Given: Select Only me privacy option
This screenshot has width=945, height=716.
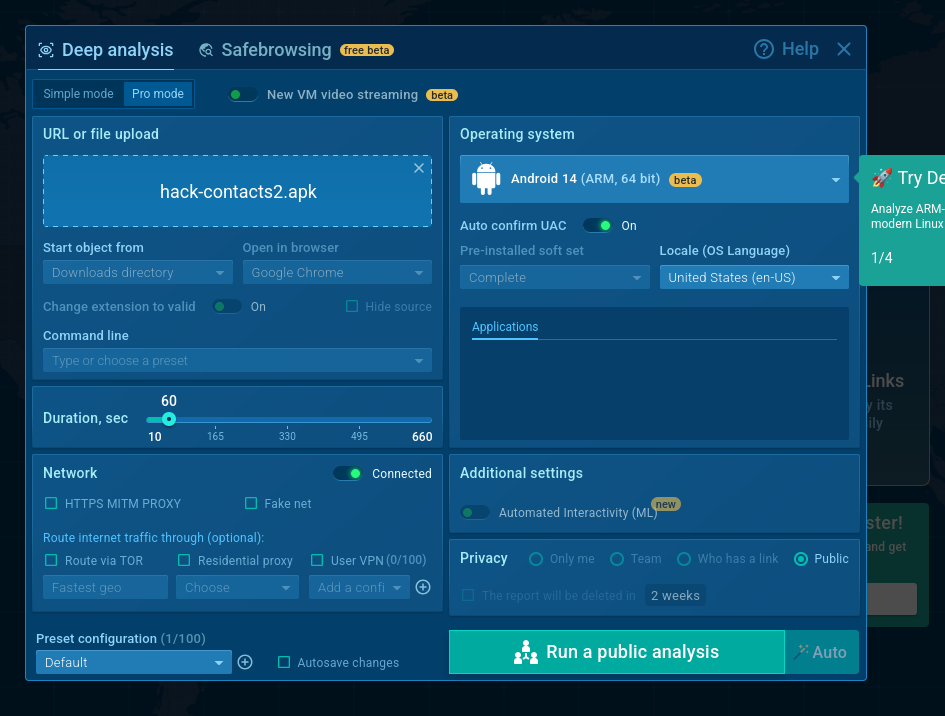Looking at the screenshot, I should 536,559.
